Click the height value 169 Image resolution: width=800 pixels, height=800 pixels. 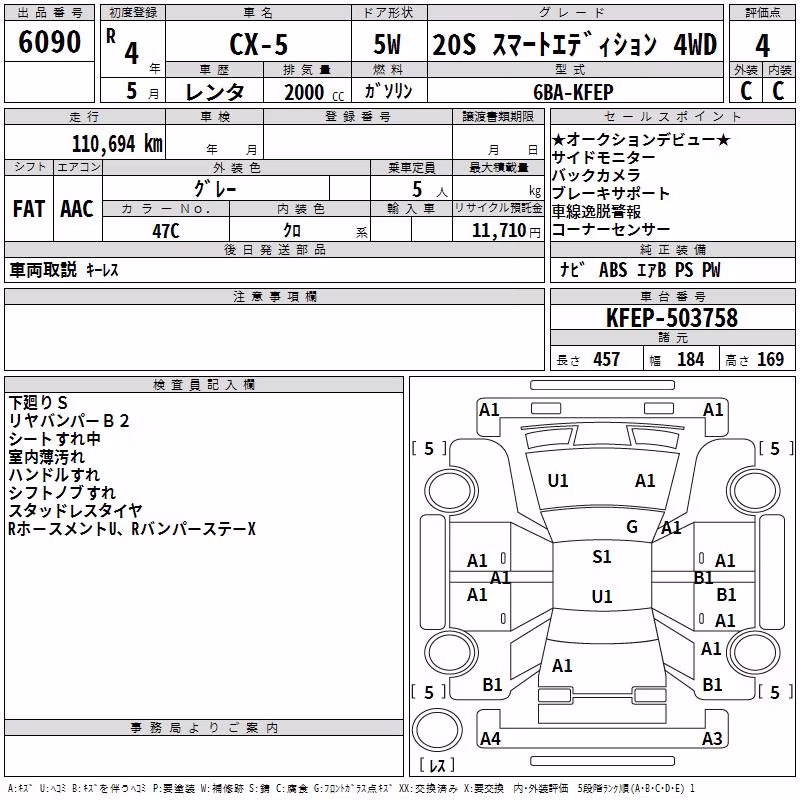(770, 359)
